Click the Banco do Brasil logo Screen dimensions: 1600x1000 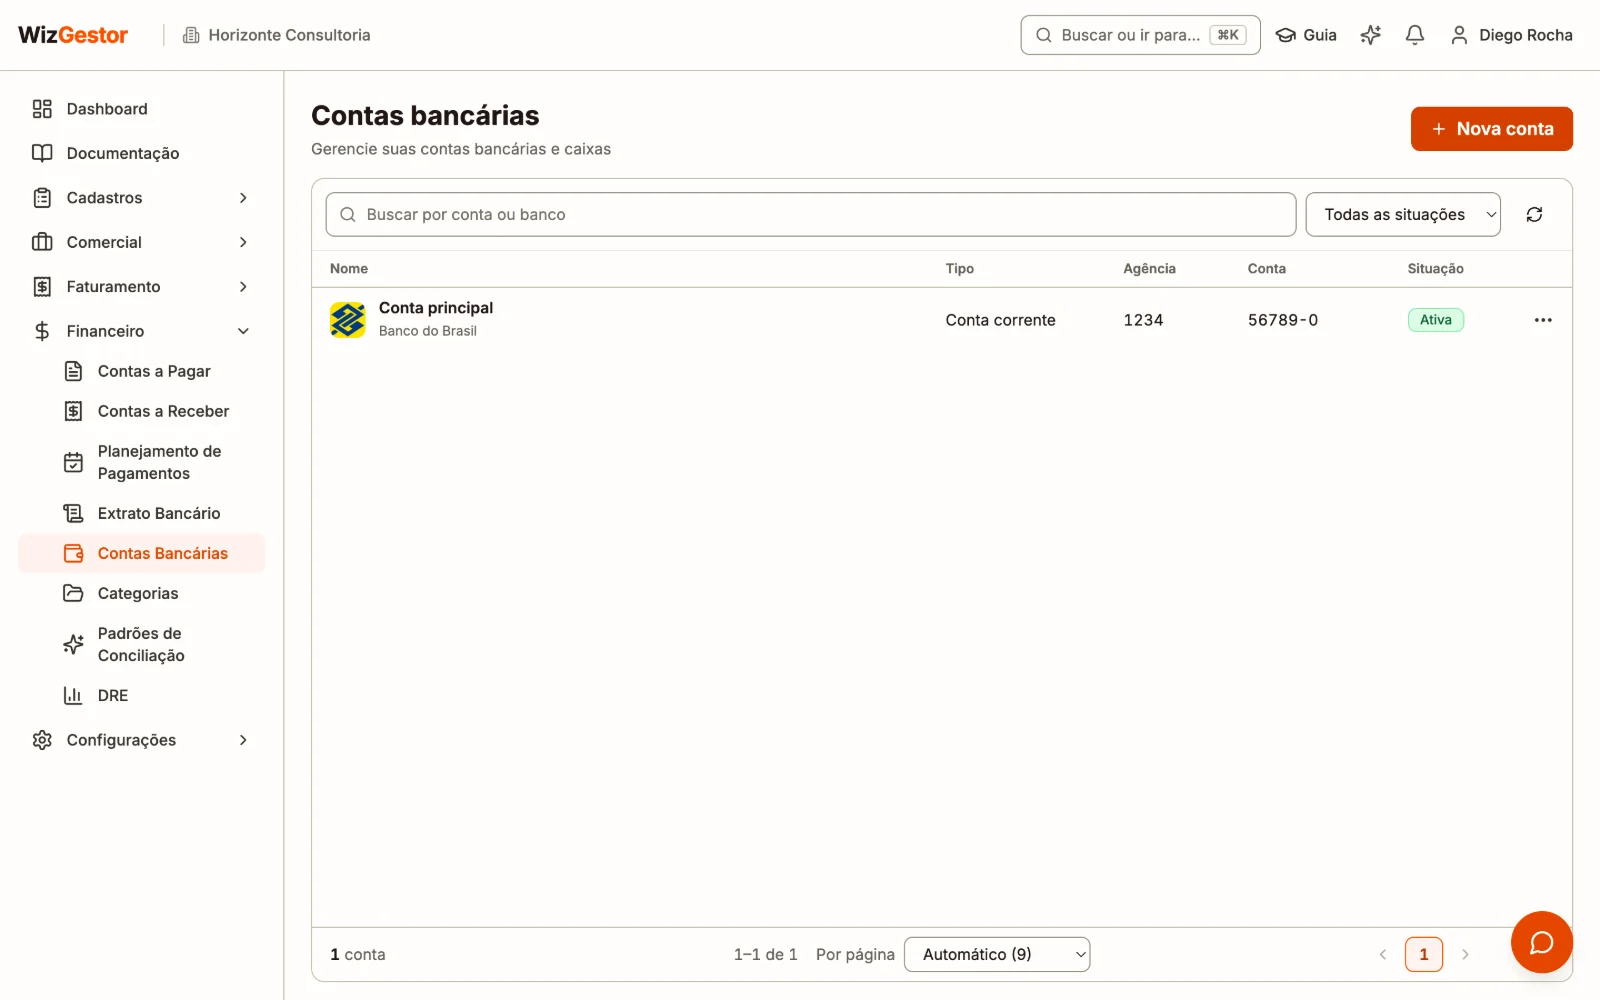[x=348, y=320]
